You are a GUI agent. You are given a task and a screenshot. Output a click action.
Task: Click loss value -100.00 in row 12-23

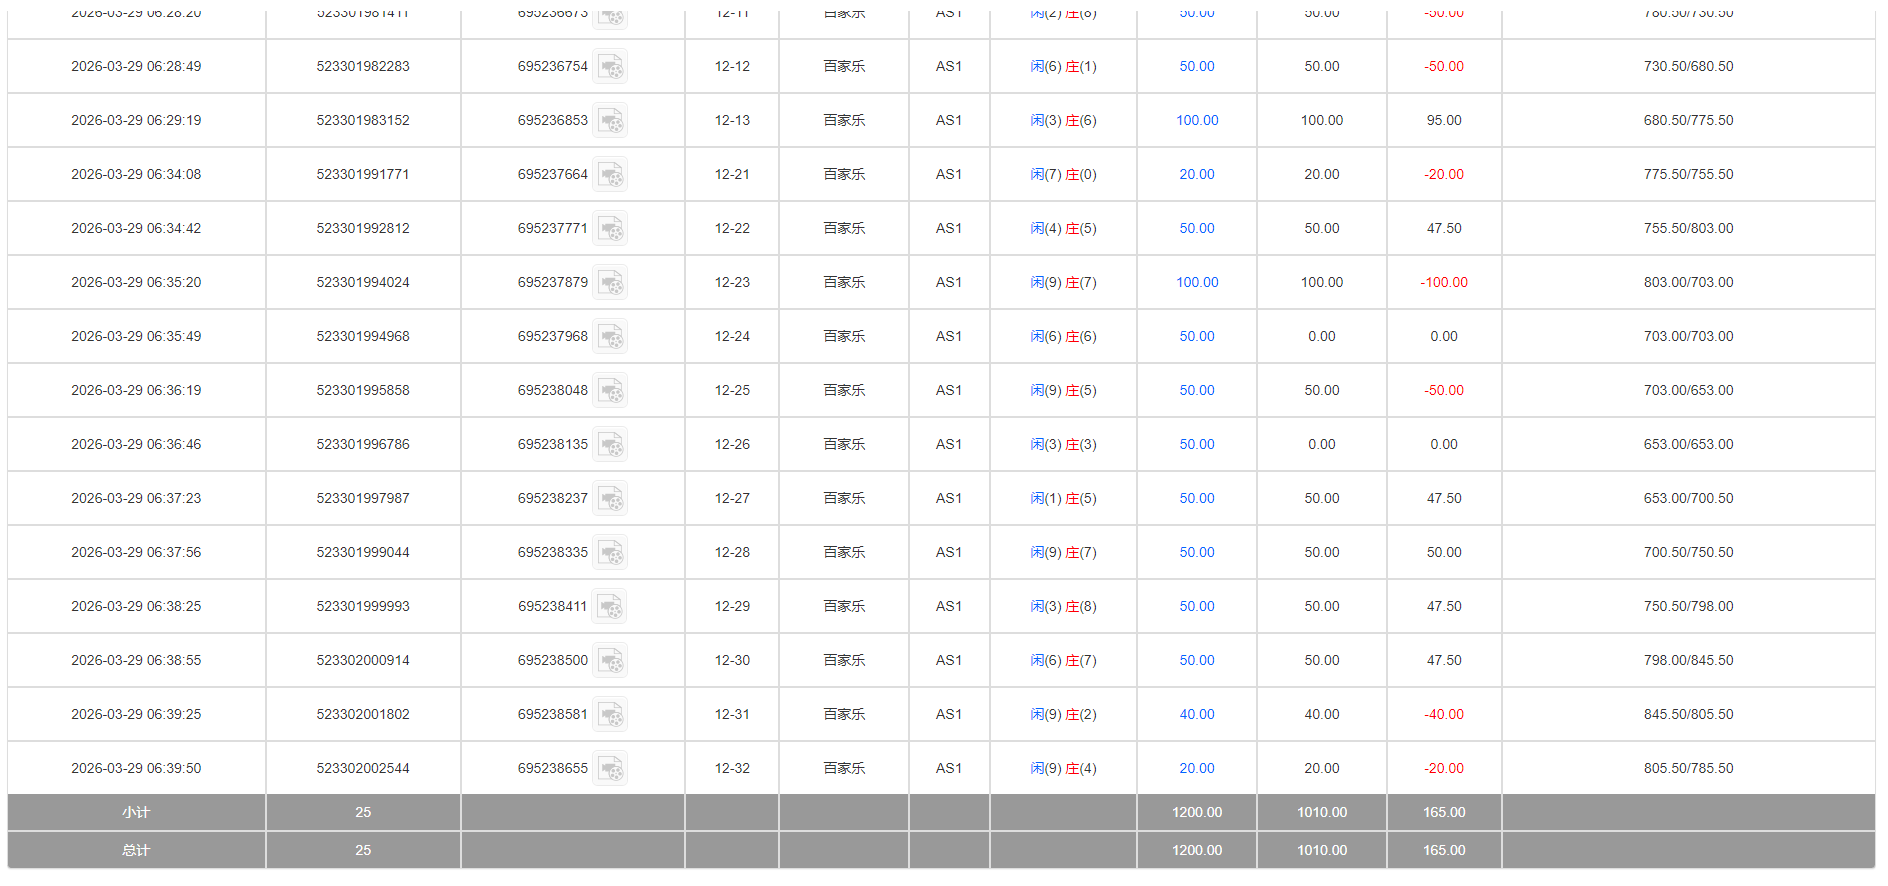pos(1444,282)
